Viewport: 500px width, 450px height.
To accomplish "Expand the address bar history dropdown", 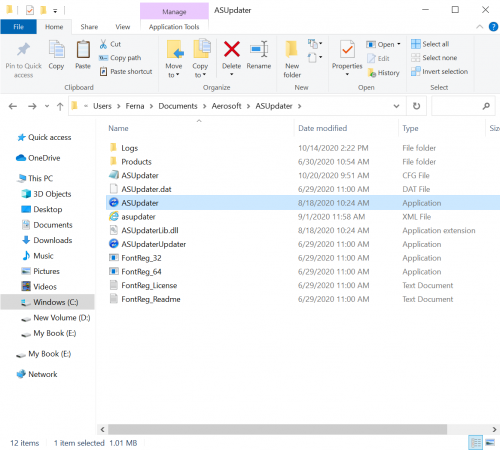I will pyautogui.click(x=396, y=106).
